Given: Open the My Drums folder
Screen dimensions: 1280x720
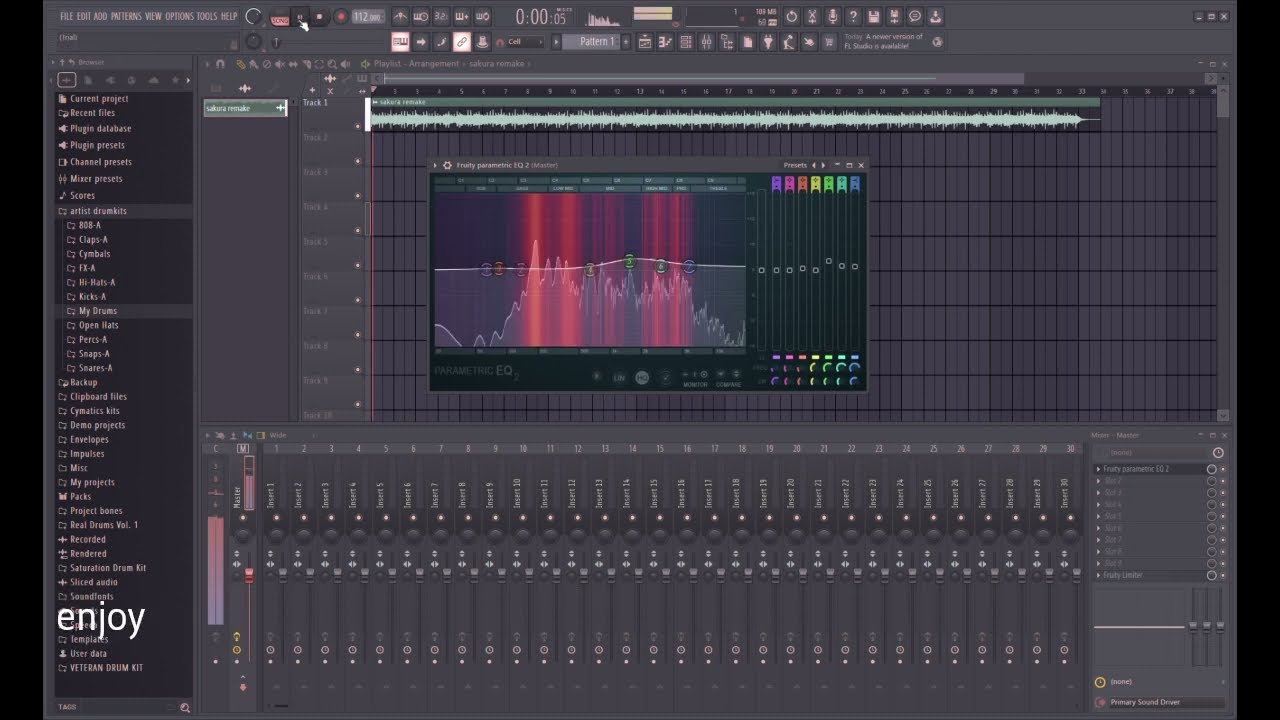Looking at the screenshot, I should pyautogui.click(x=97, y=311).
